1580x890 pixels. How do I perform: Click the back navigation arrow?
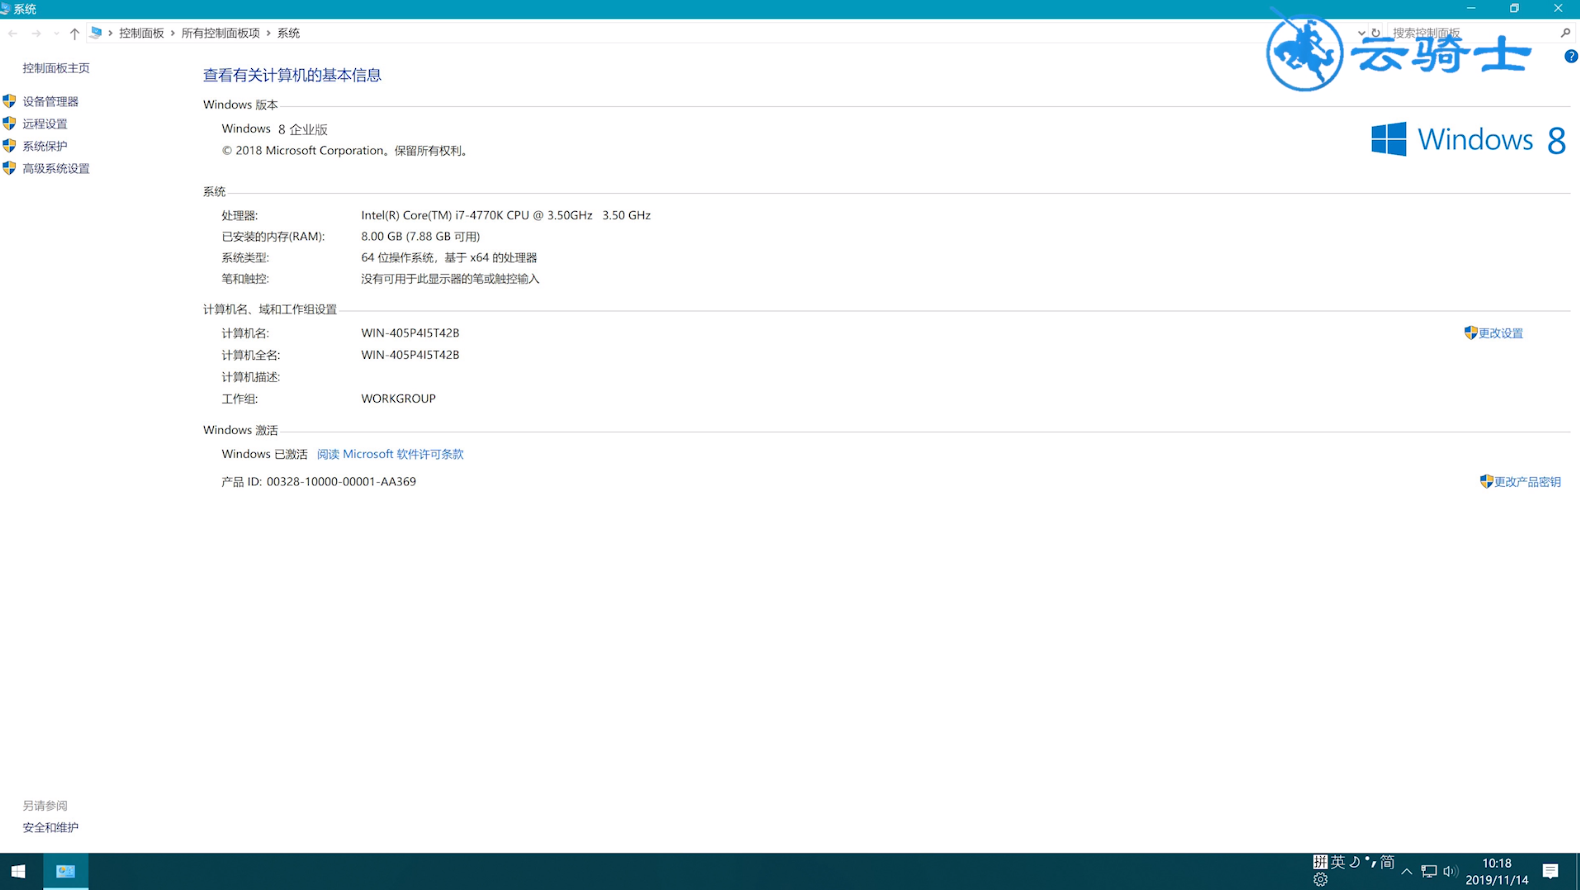tap(13, 33)
